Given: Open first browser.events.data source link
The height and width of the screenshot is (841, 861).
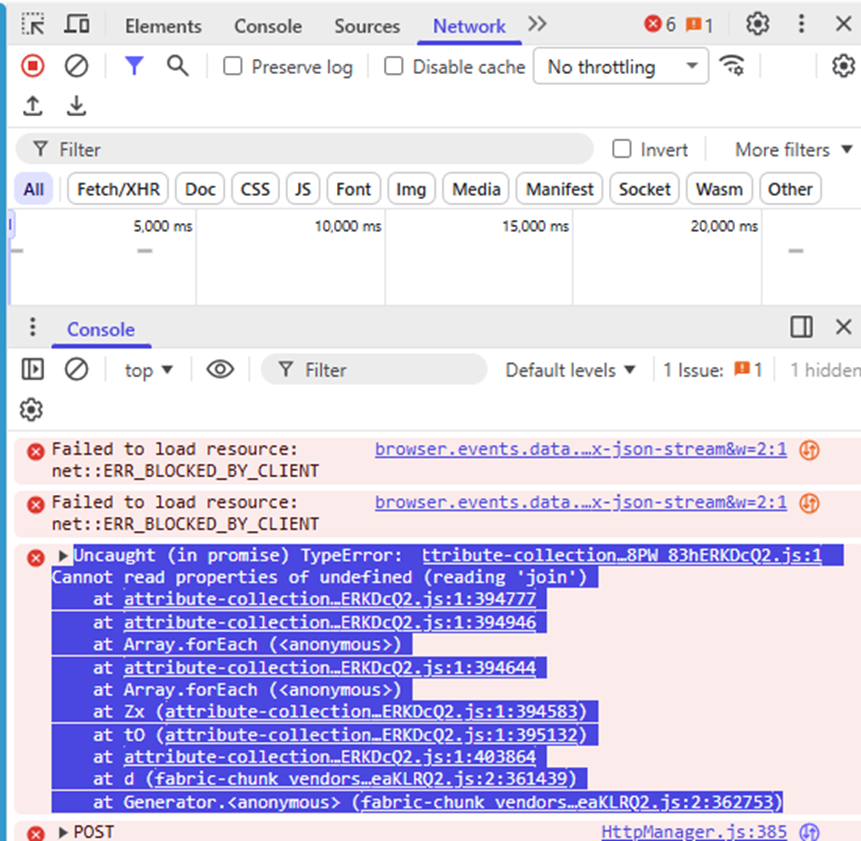Looking at the screenshot, I should coord(581,449).
